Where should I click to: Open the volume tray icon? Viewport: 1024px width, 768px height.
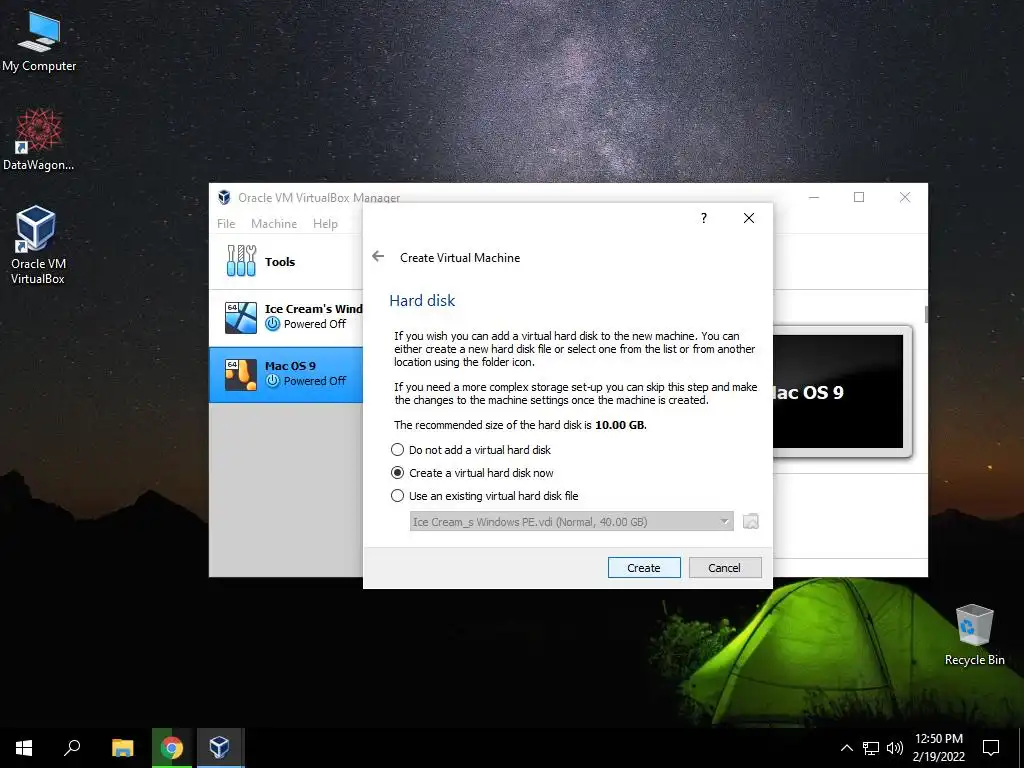(895, 748)
